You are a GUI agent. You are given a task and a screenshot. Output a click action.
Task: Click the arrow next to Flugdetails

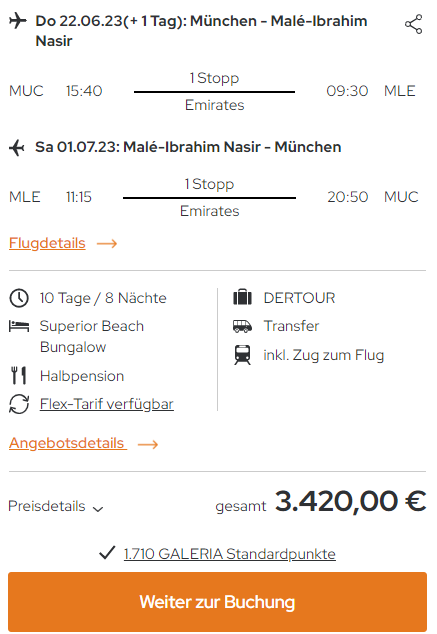107,243
